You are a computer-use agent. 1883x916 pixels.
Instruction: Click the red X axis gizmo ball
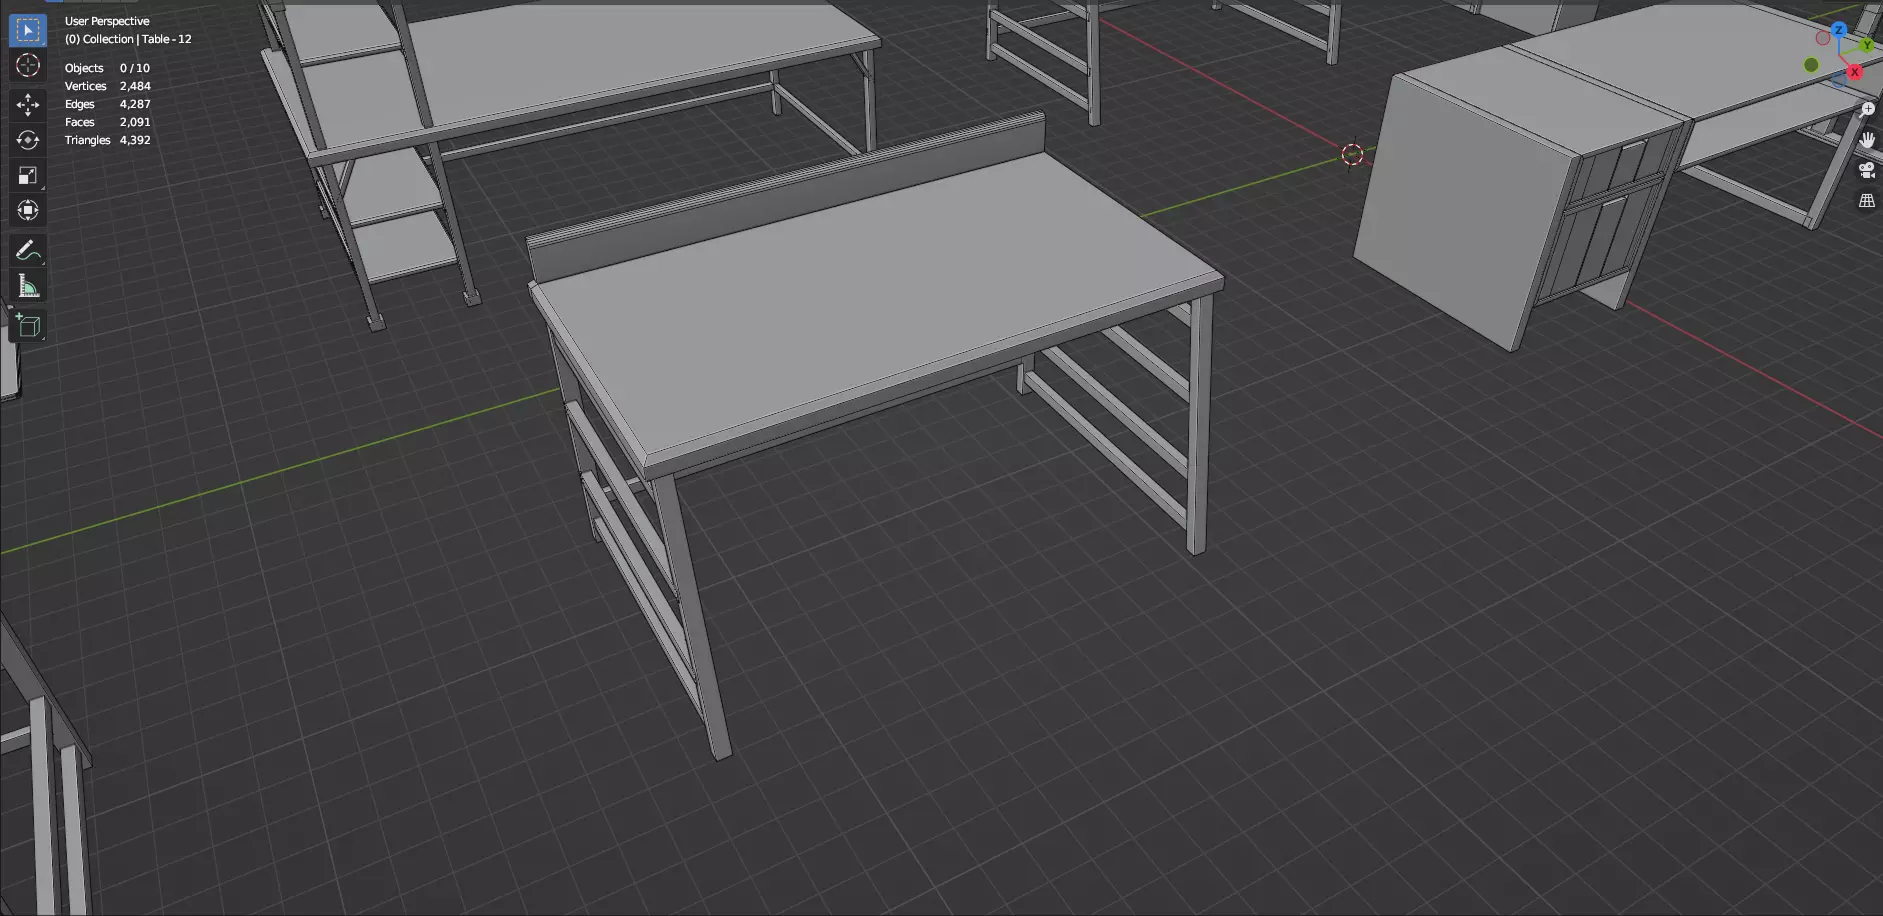[1855, 72]
